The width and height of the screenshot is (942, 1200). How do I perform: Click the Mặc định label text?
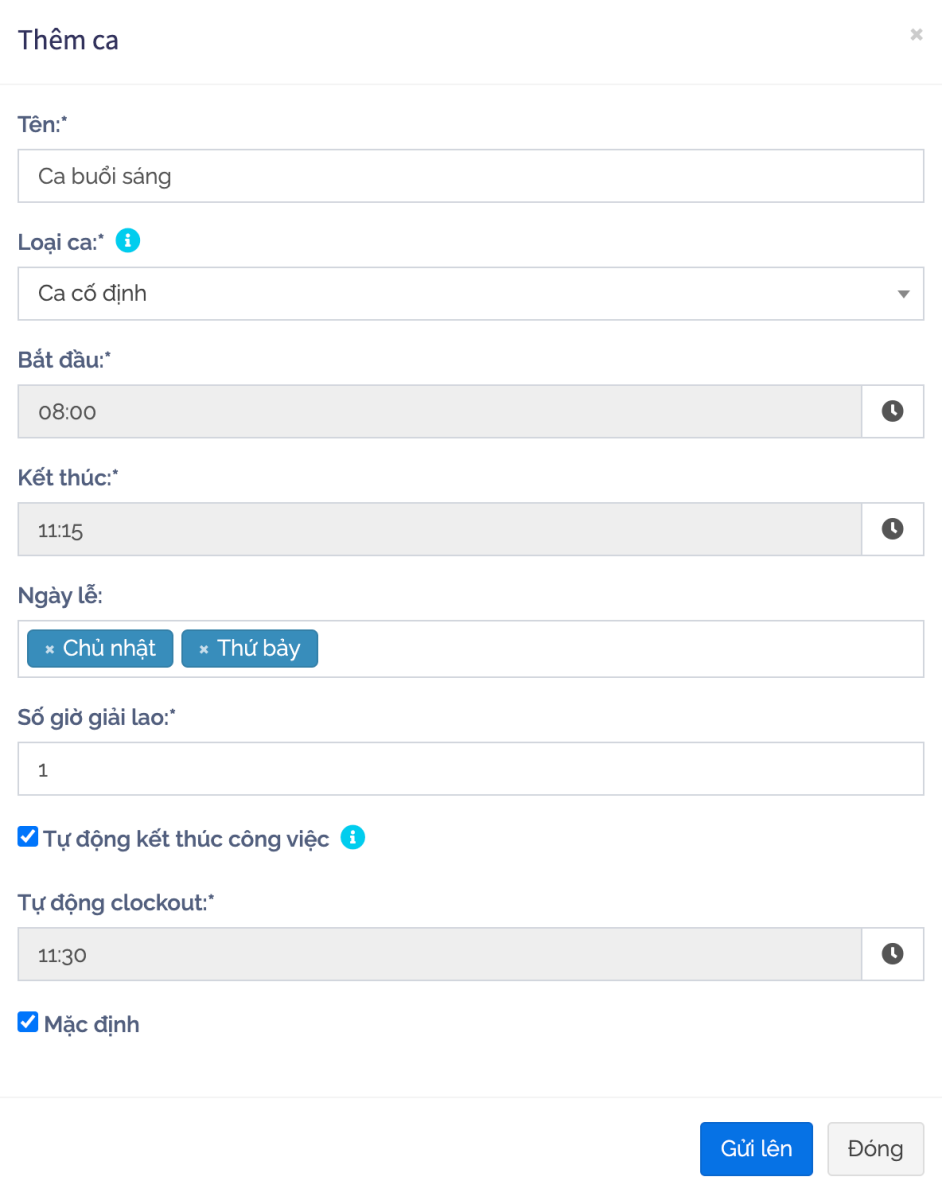coord(92,1024)
